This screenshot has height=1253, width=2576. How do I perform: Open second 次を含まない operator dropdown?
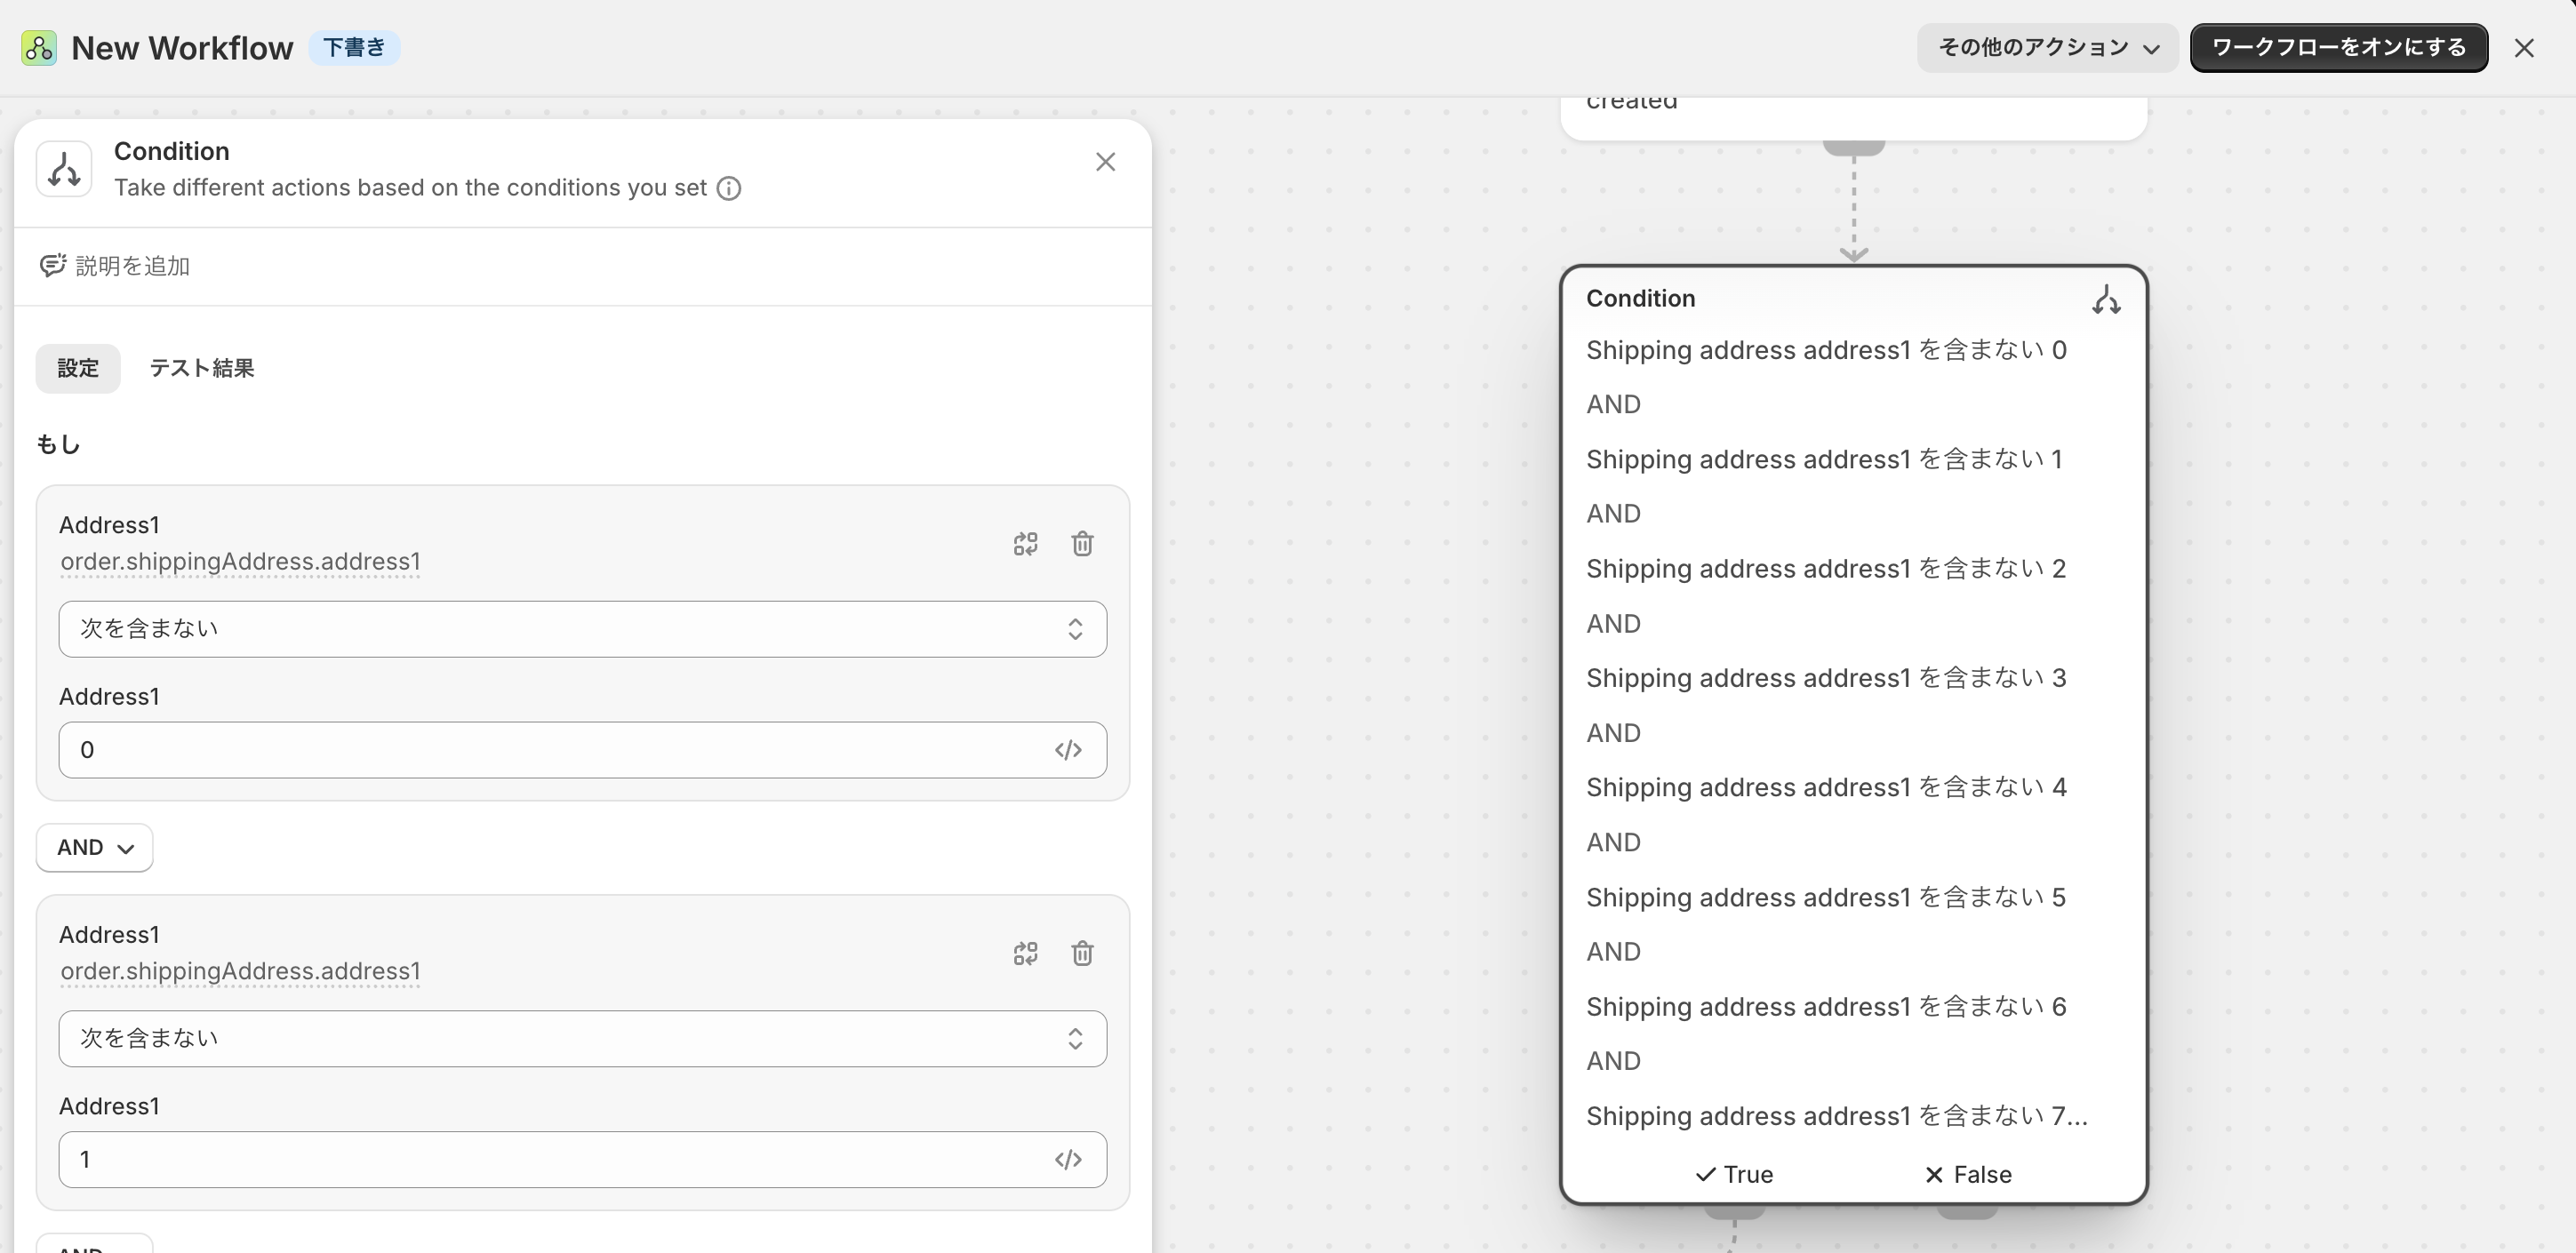coord(582,1038)
